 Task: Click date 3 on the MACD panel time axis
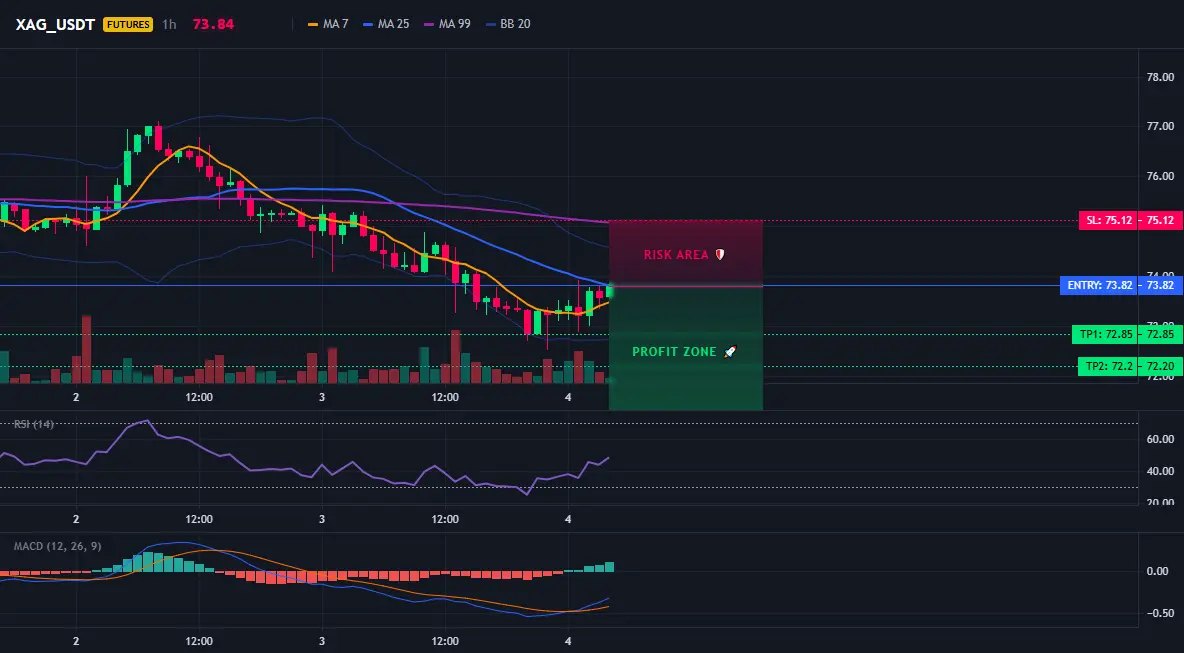pos(322,642)
